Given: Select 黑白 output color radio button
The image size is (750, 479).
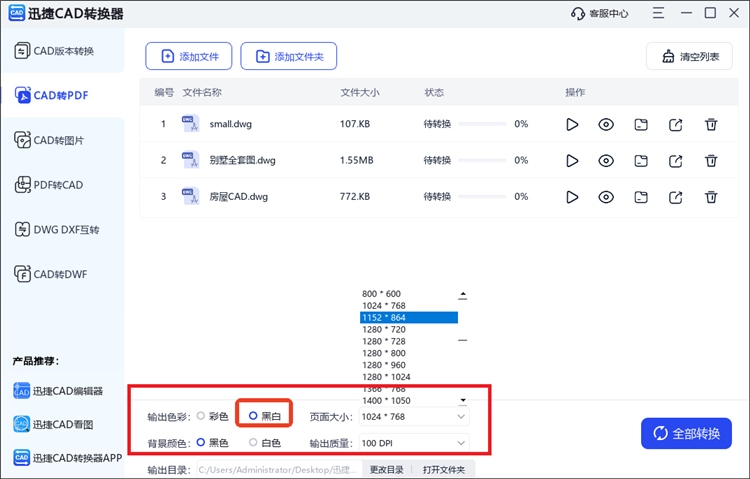Looking at the screenshot, I should (x=253, y=416).
